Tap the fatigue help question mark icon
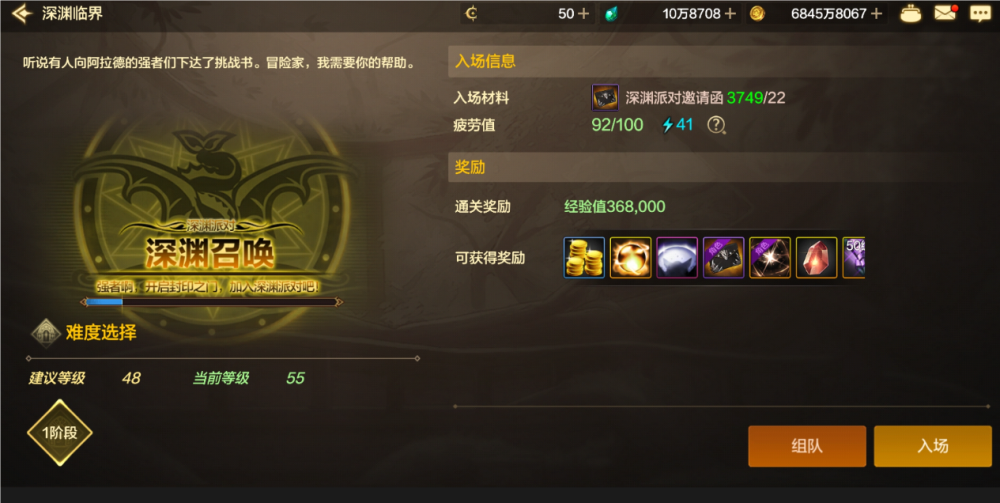The width and height of the screenshot is (1000, 503). (716, 125)
